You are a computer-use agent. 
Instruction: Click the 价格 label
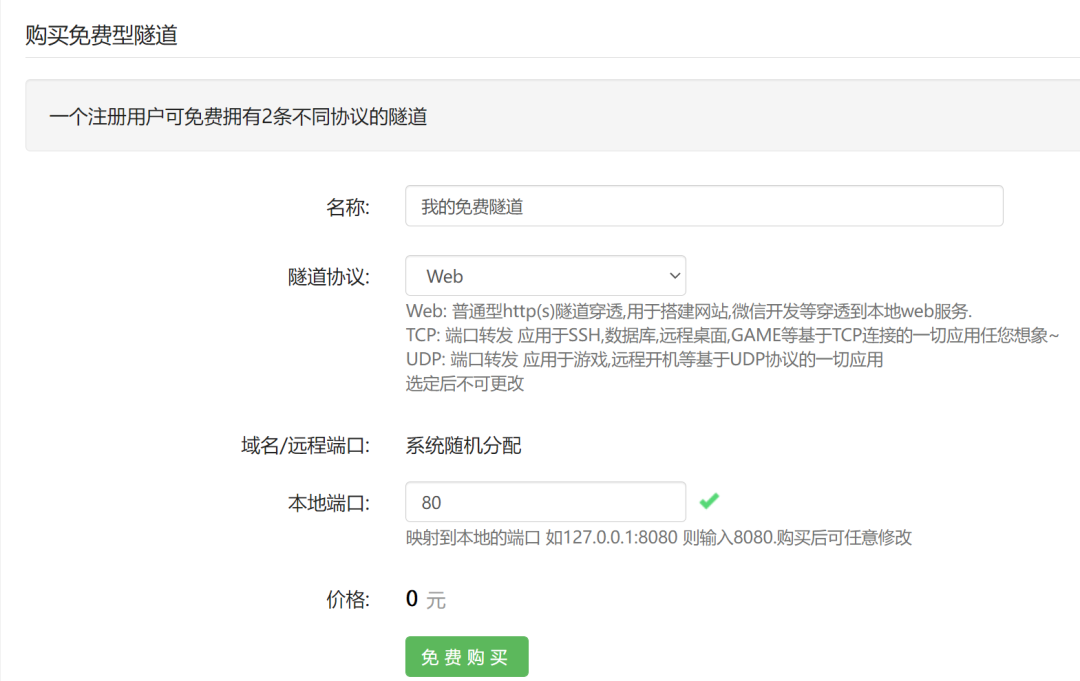click(347, 600)
